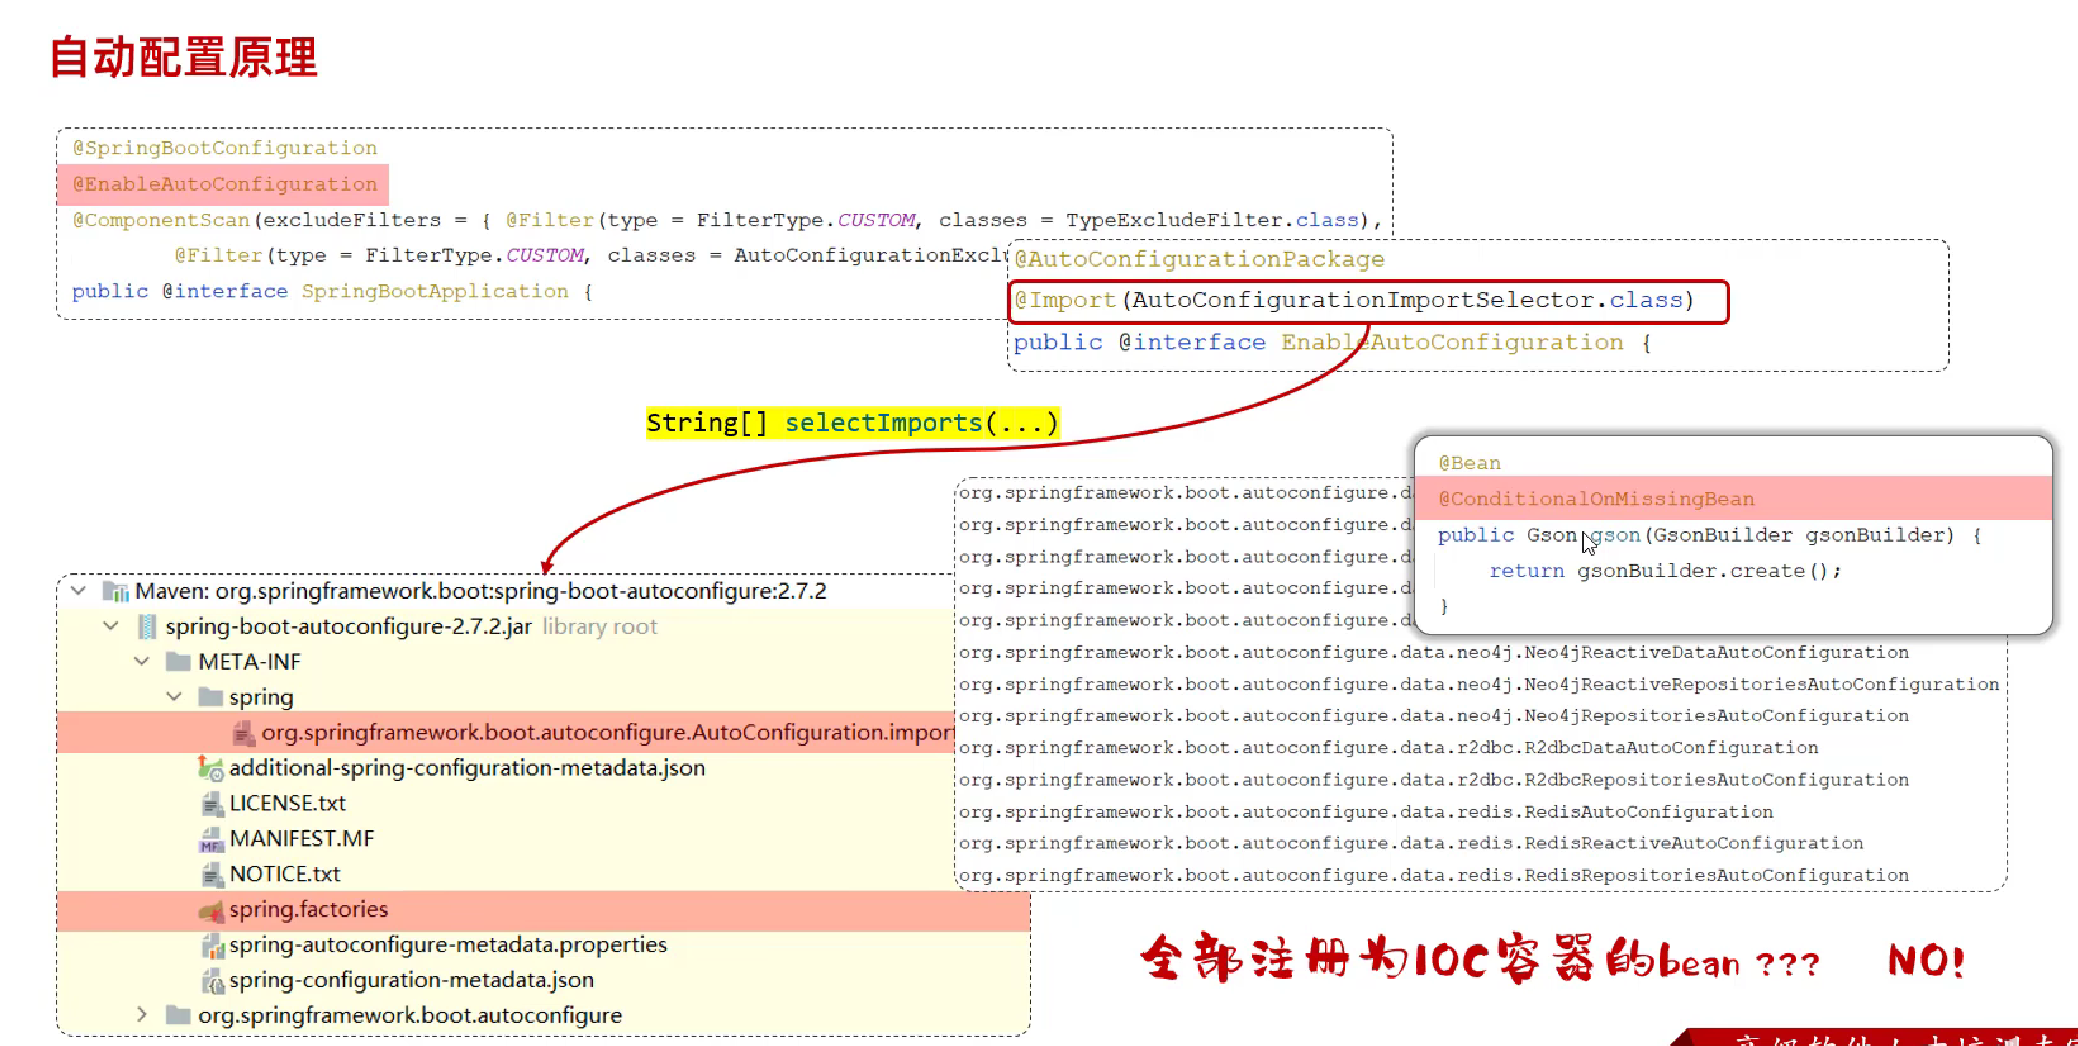Open org.springframework.boot.autoconfigure.AutoConfiguration.imports file
2078x1046 pixels.
(607, 732)
